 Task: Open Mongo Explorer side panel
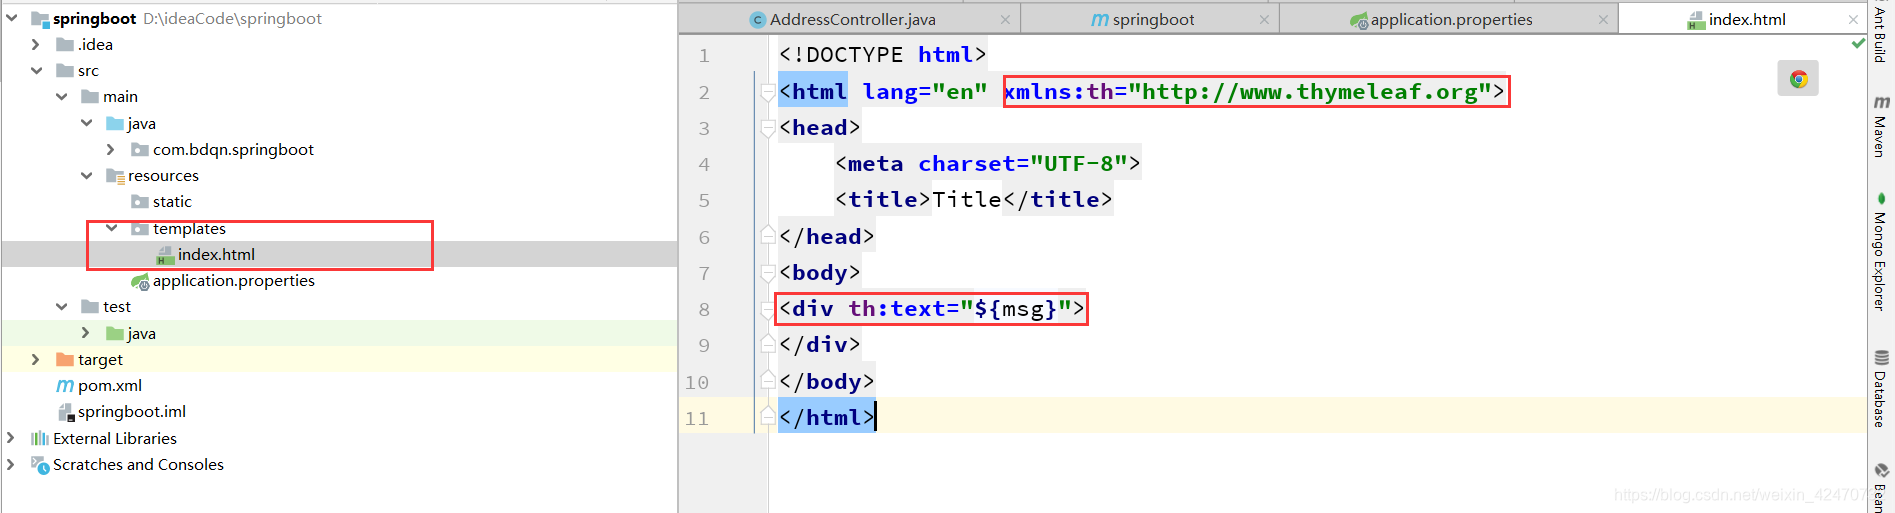(x=1880, y=252)
